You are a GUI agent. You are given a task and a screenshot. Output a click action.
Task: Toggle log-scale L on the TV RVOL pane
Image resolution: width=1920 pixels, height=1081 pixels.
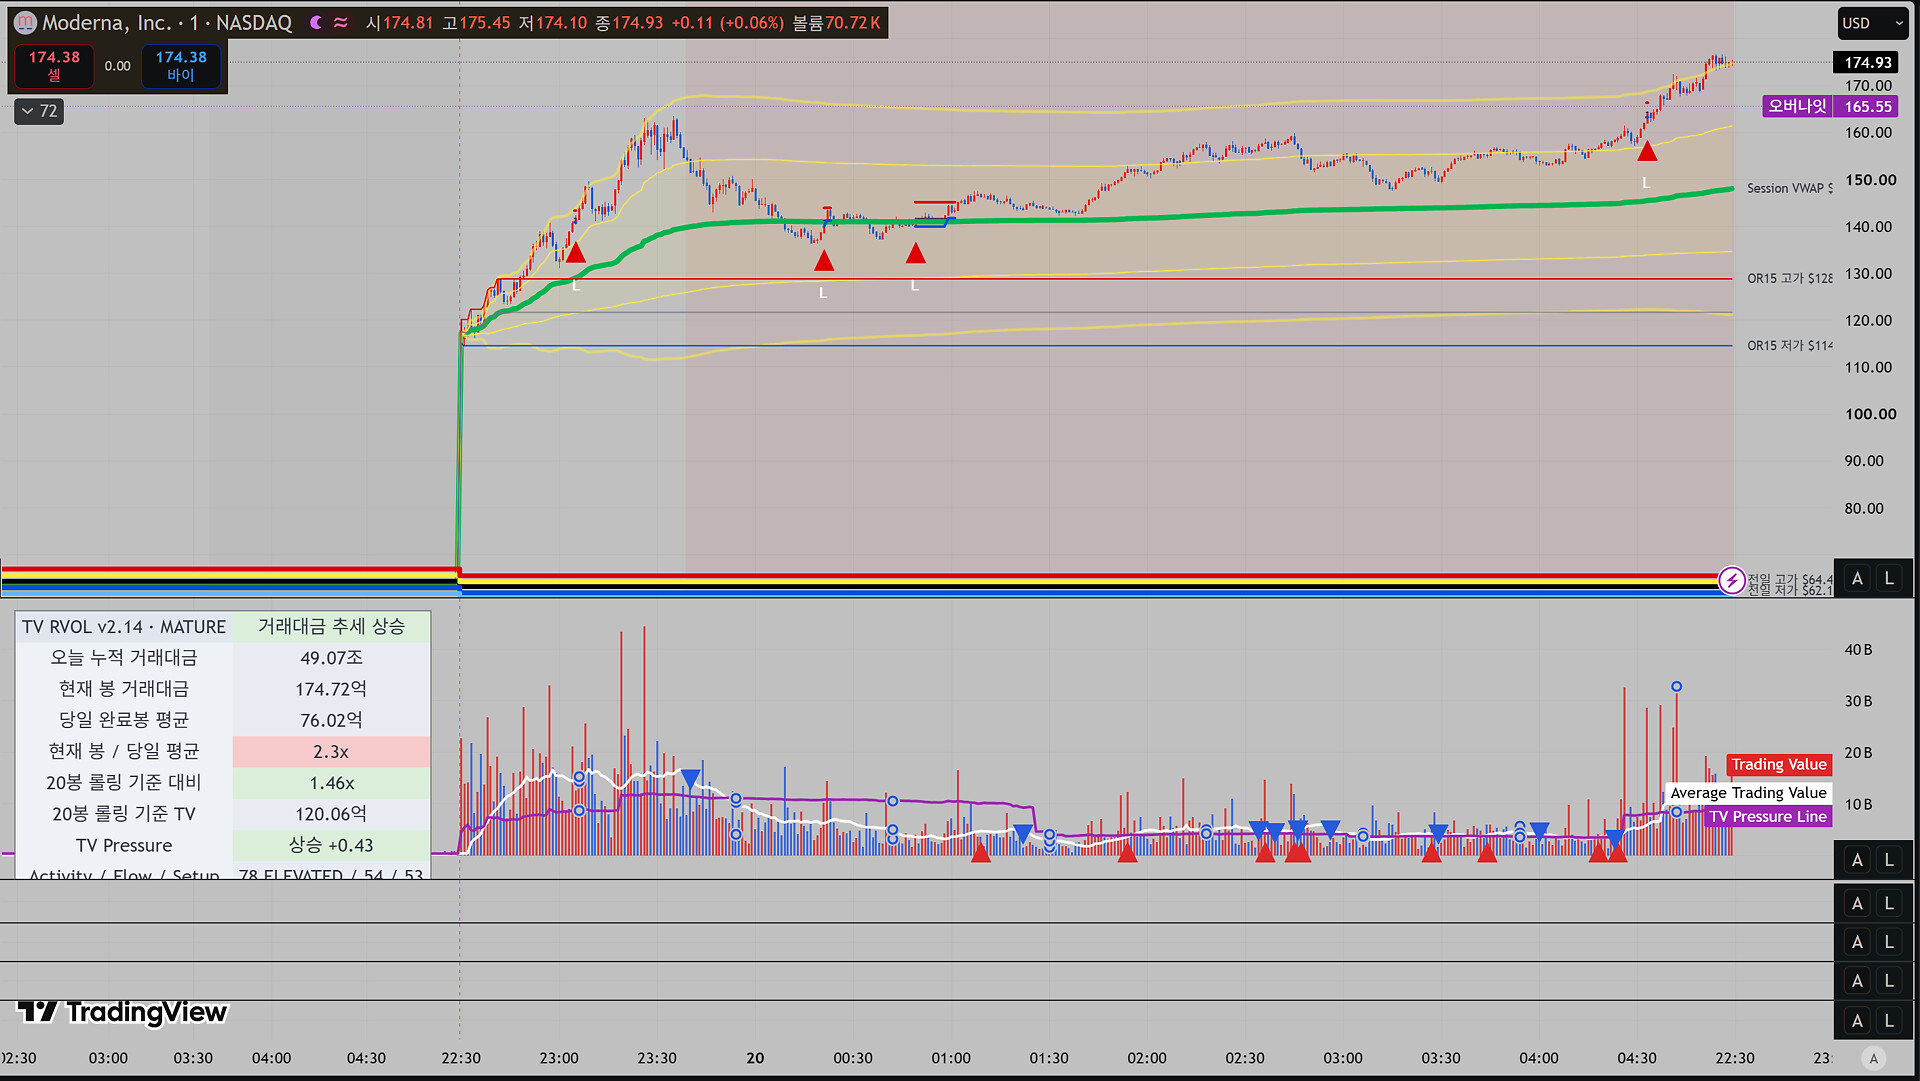coord(1889,860)
